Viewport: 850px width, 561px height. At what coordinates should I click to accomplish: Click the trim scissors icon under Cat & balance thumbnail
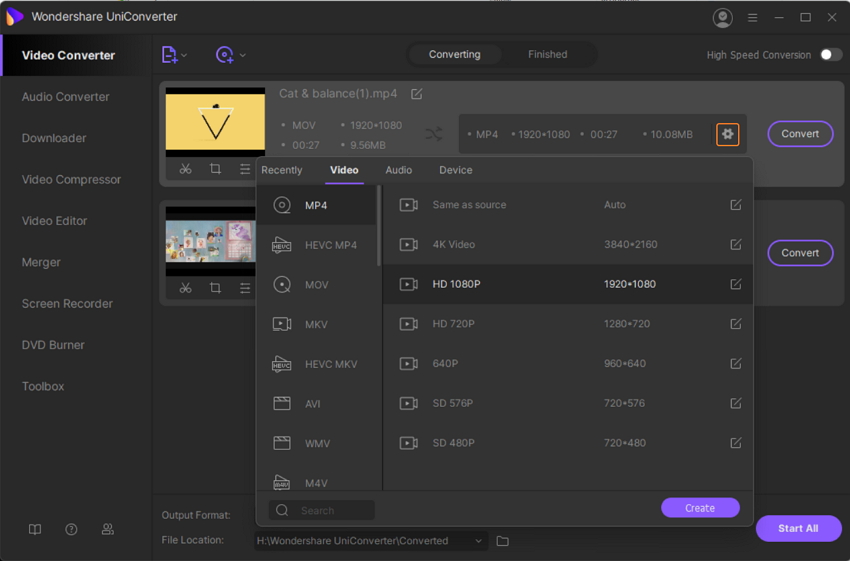point(185,169)
